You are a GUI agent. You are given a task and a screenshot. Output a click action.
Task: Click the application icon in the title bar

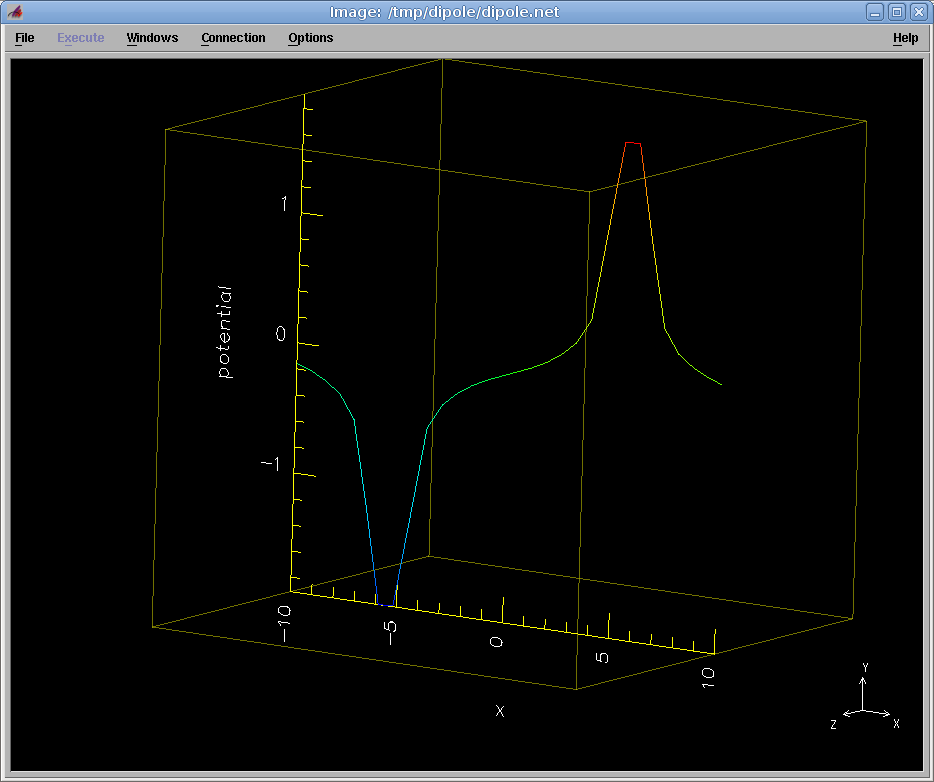15,12
